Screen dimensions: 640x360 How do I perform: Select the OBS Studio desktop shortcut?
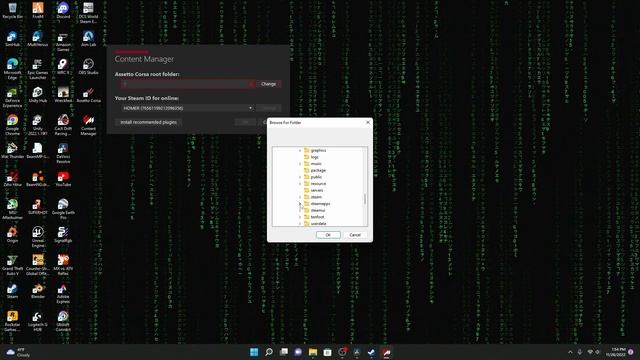click(88, 67)
